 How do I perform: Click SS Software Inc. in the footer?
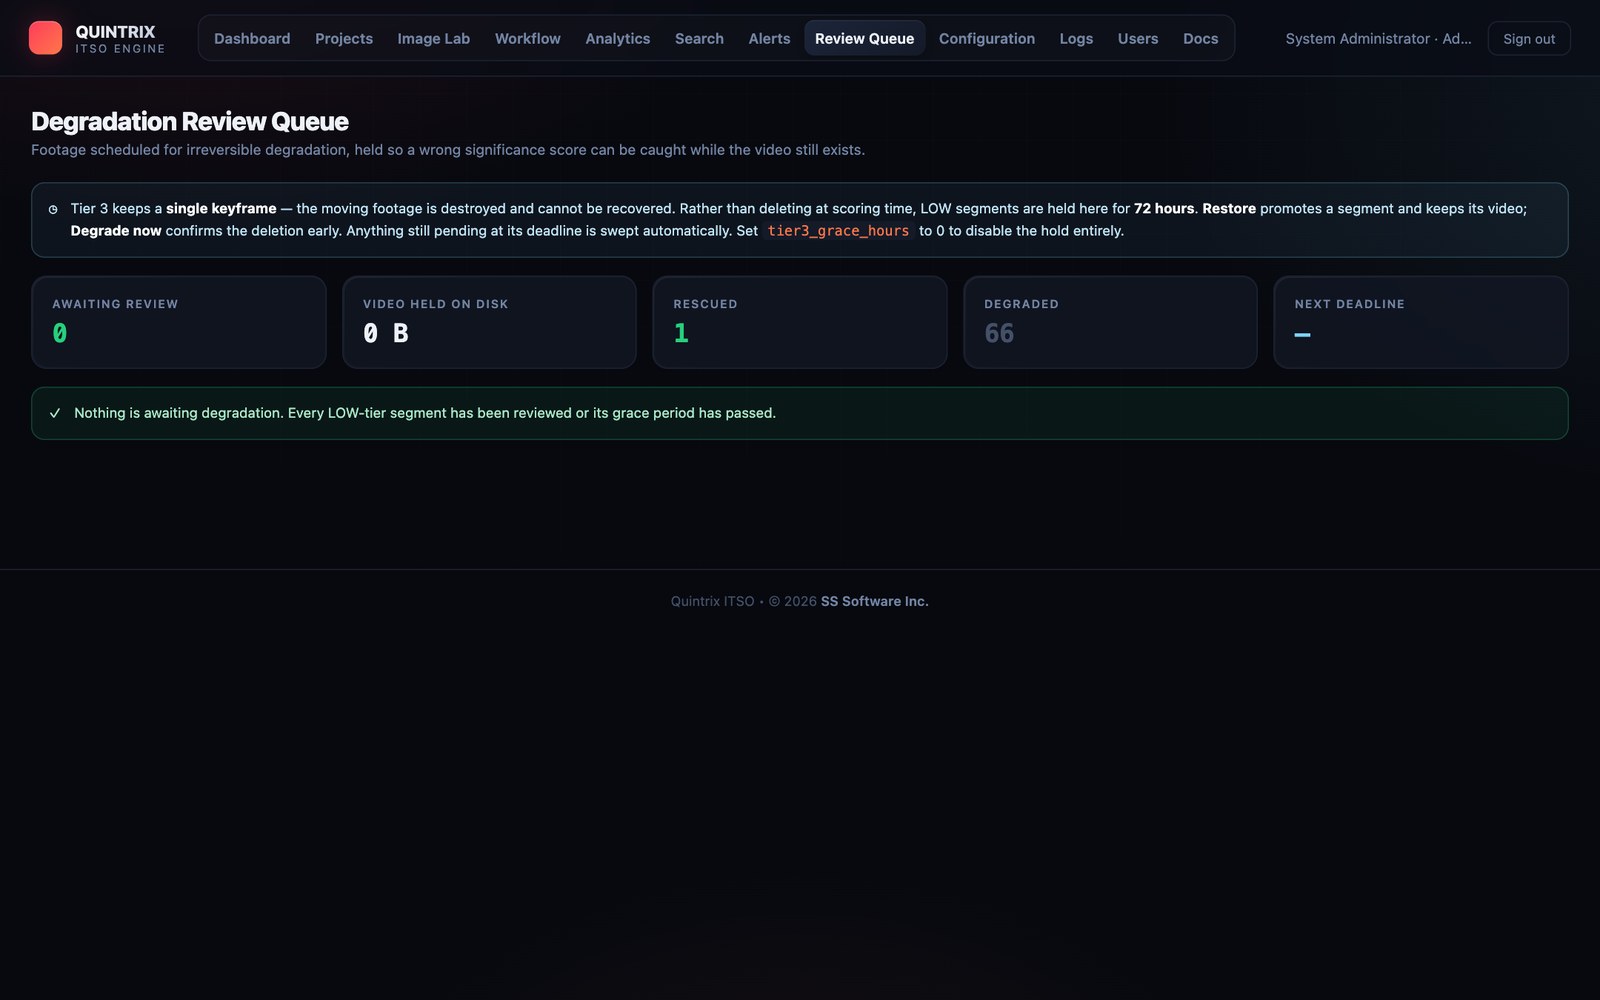tap(875, 601)
